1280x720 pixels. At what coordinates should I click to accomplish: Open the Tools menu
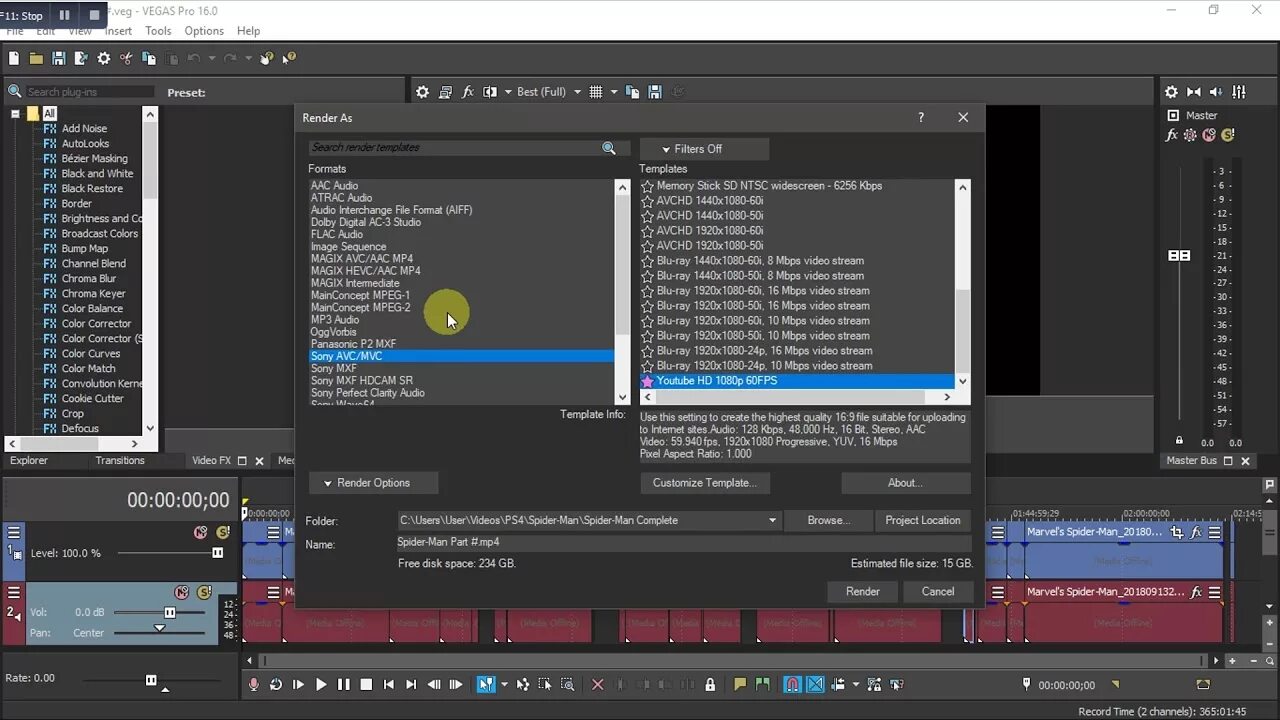point(158,31)
